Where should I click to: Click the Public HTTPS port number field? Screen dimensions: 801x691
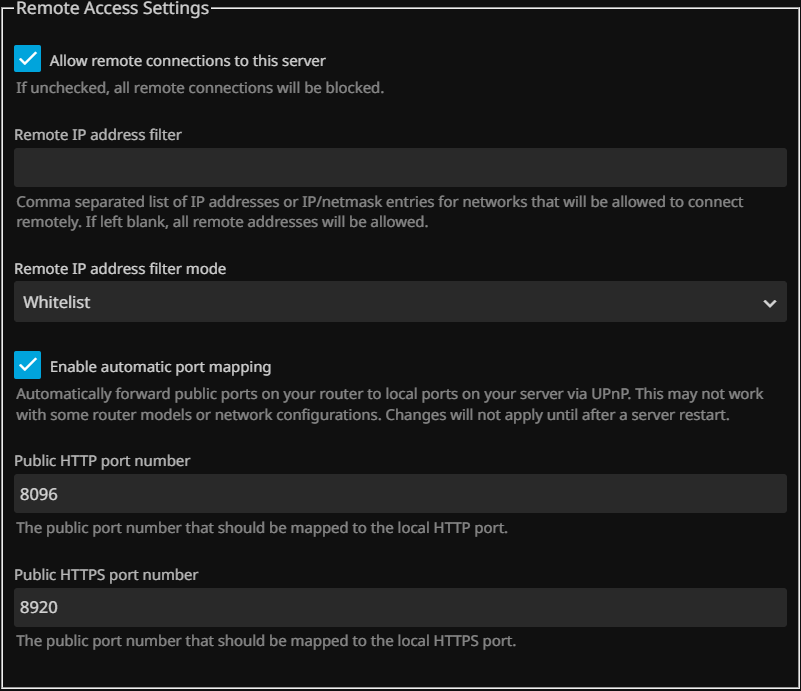pyautogui.click(x=400, y=608)
